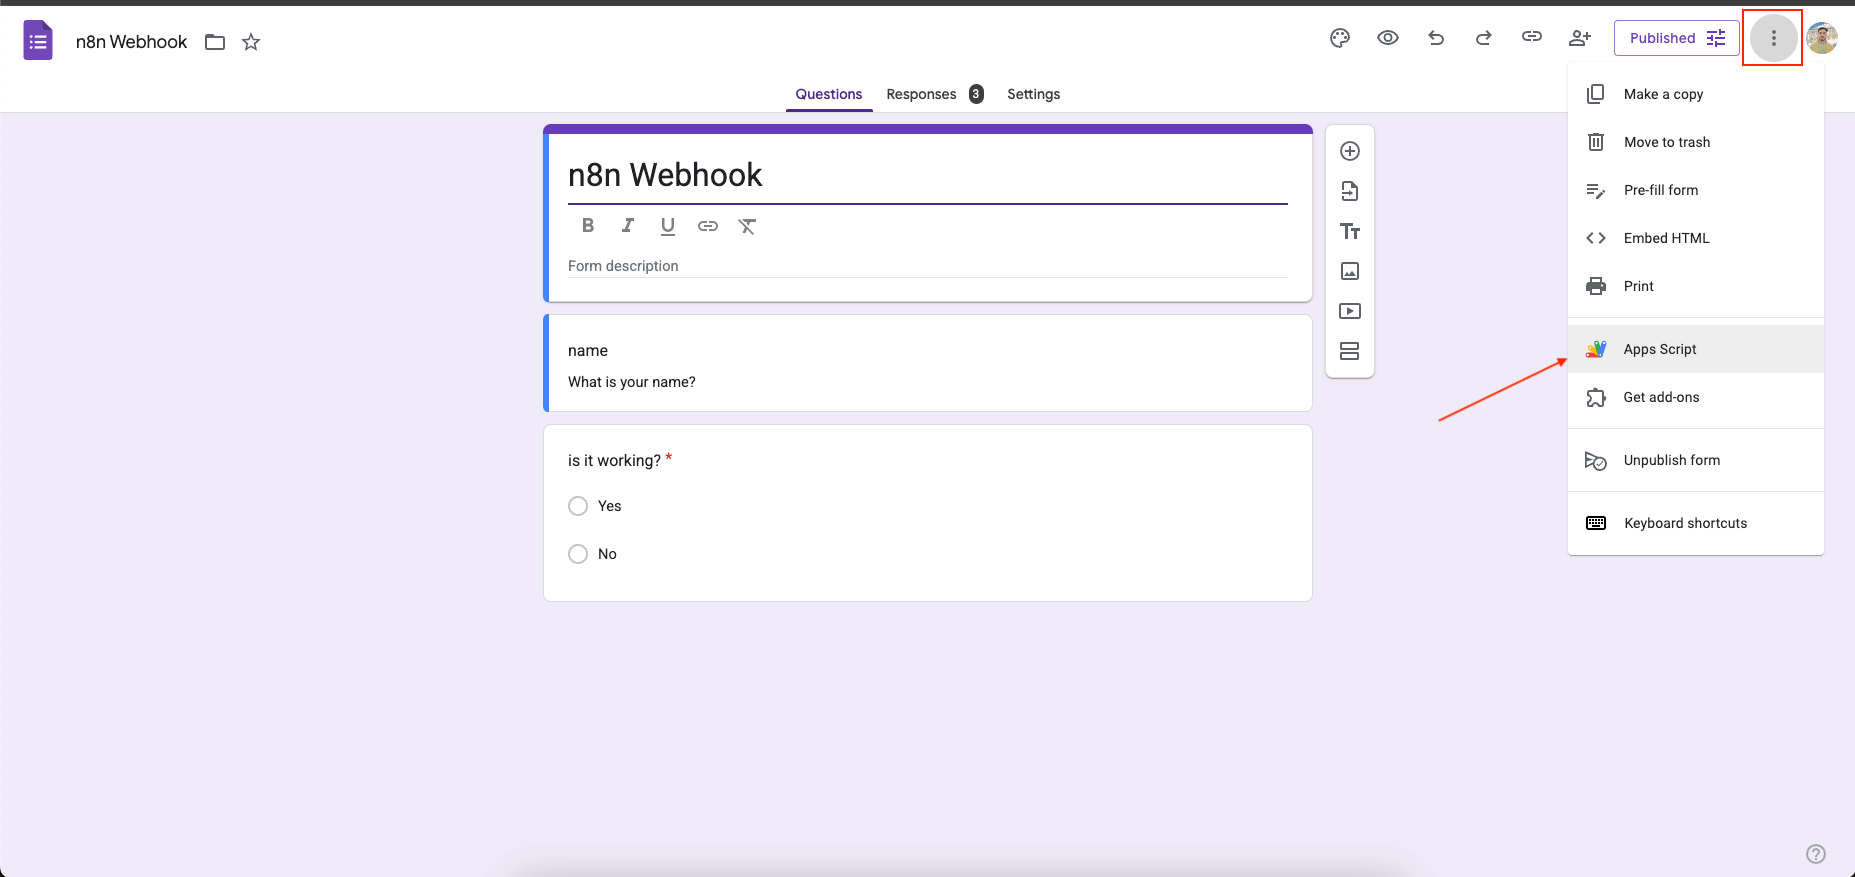1855x877 pixels.
Task: Apply underline to form title
Action: 668,226
